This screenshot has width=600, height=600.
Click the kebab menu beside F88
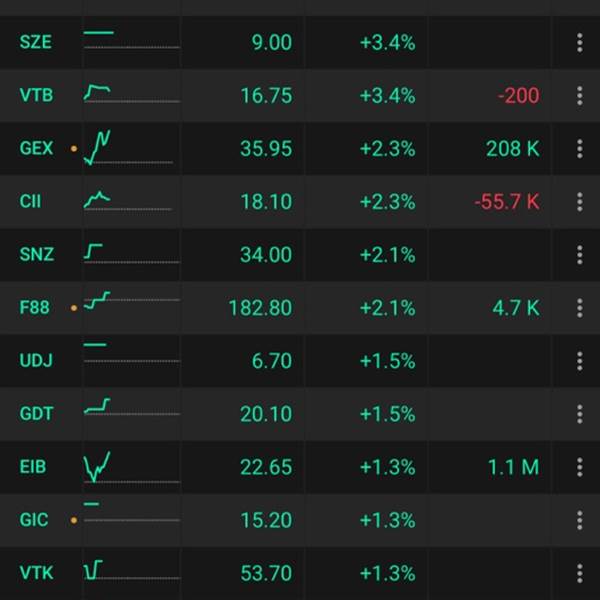tap(579, 308)
